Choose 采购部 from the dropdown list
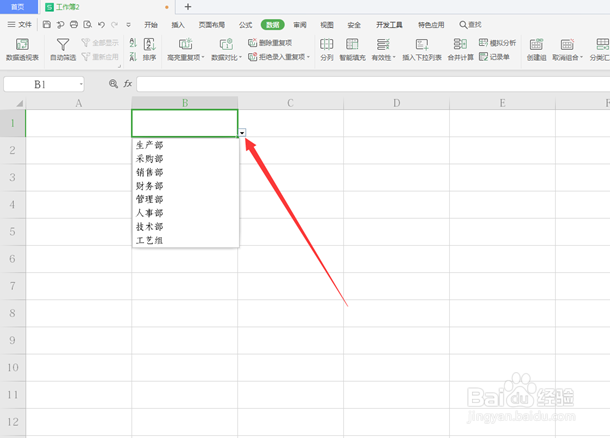This screenshot has height=438, width=610. (x=186, y=159)
